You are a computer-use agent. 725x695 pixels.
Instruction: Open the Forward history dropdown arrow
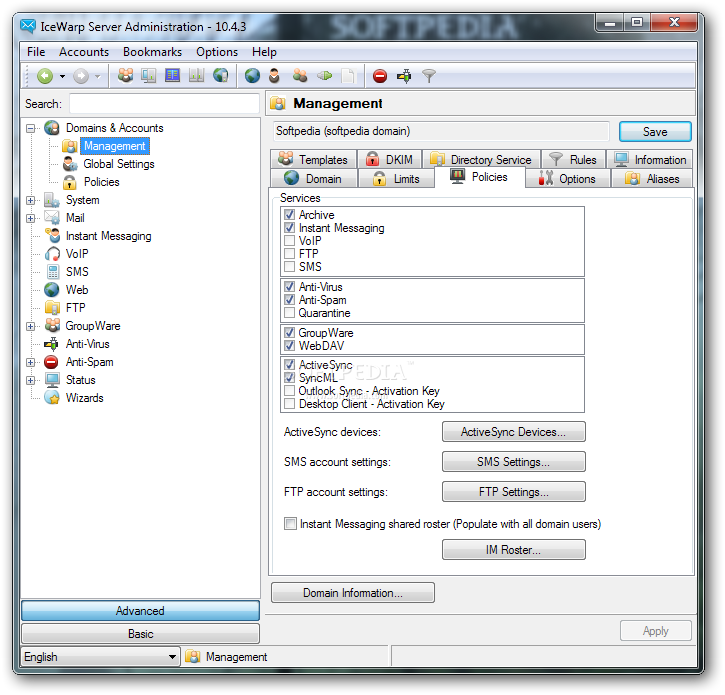click(98, 76)
